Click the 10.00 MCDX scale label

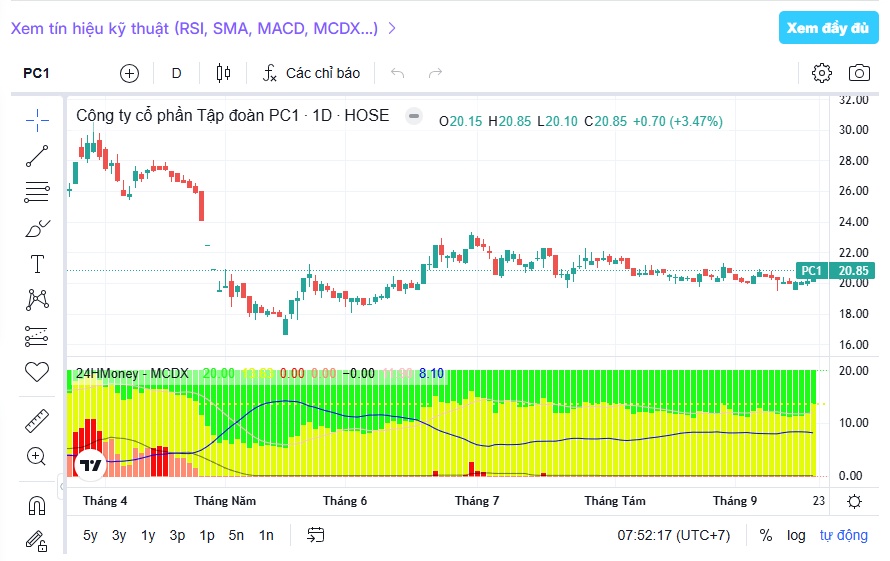[x=854, y=423]
